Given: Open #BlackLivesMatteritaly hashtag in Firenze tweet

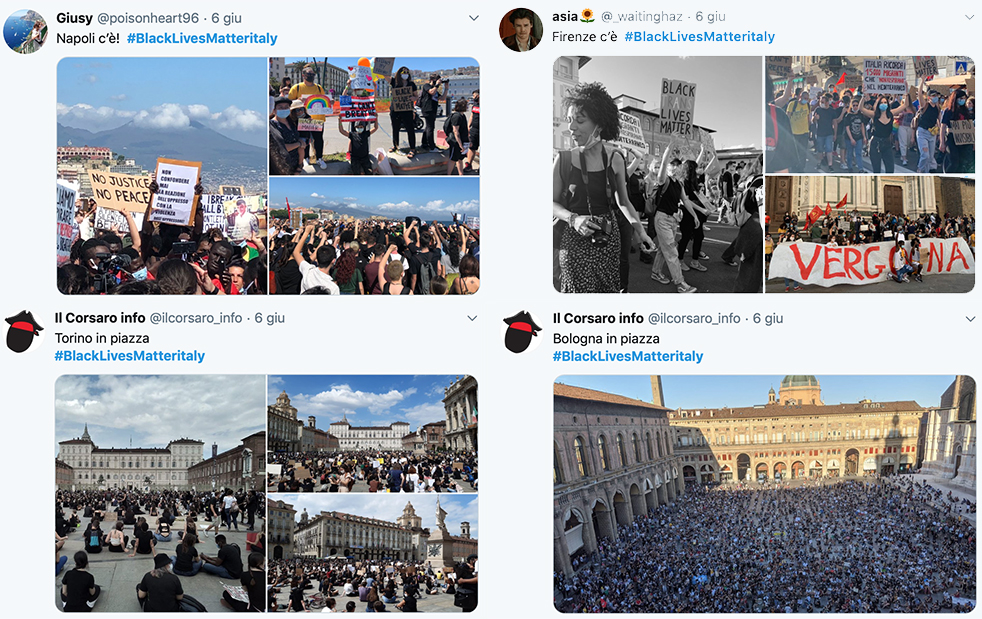Looking at the screenshot, I should [700, 37].
